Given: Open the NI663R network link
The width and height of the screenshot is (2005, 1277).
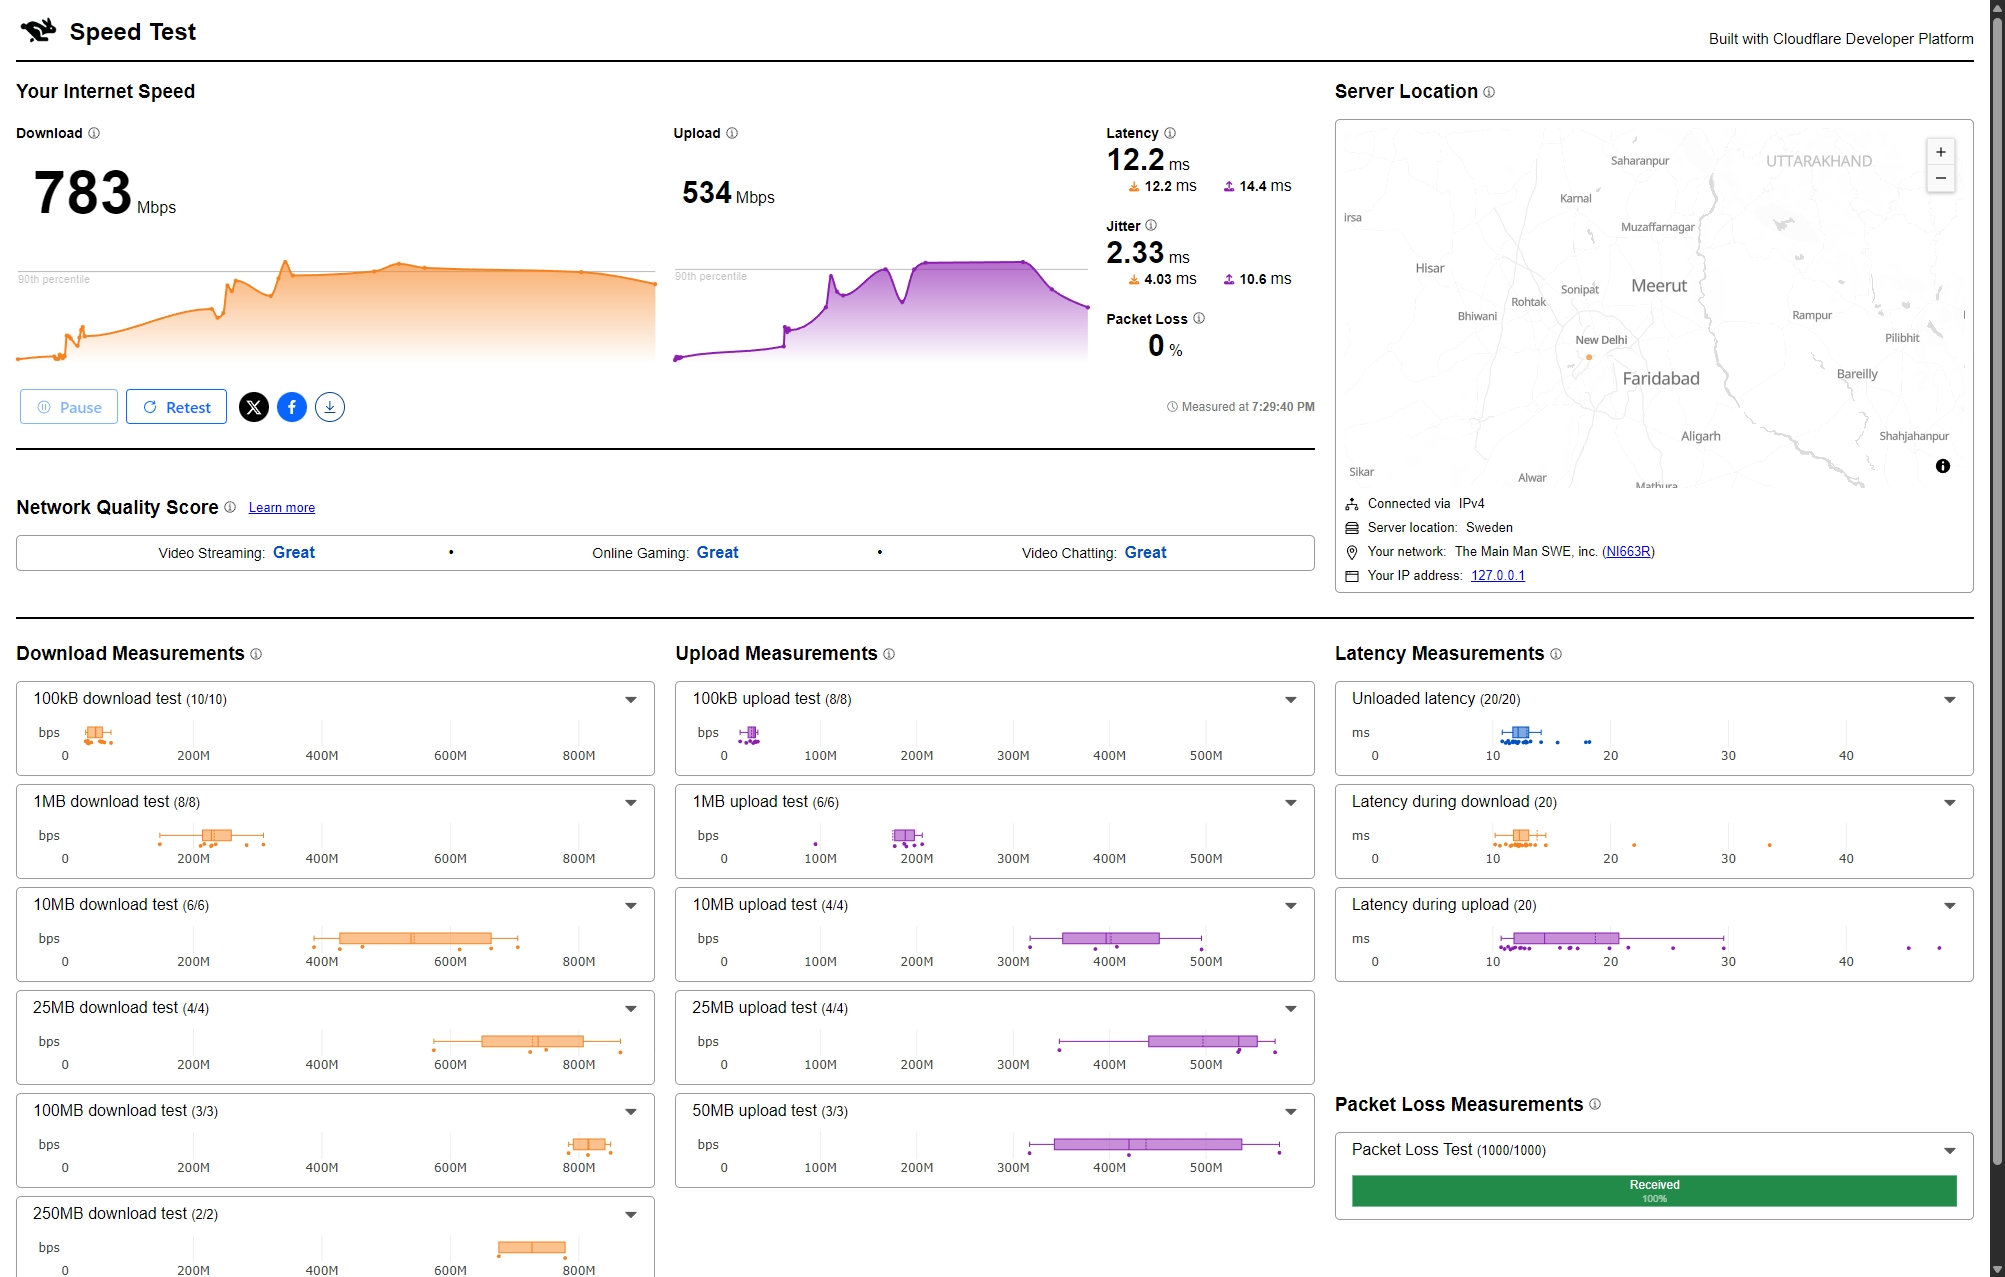Looking at the screenshot, I should [1627, 552].
